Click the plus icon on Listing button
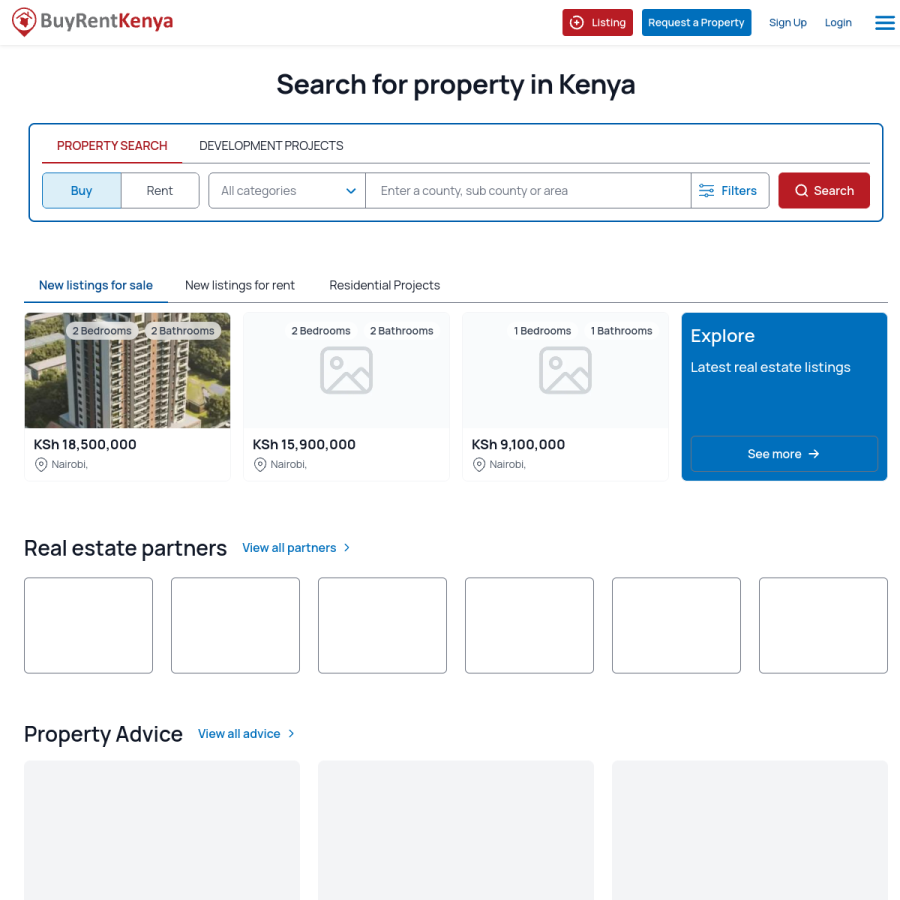The height and width of the screenshot is (900, 900). coord(577,22)
